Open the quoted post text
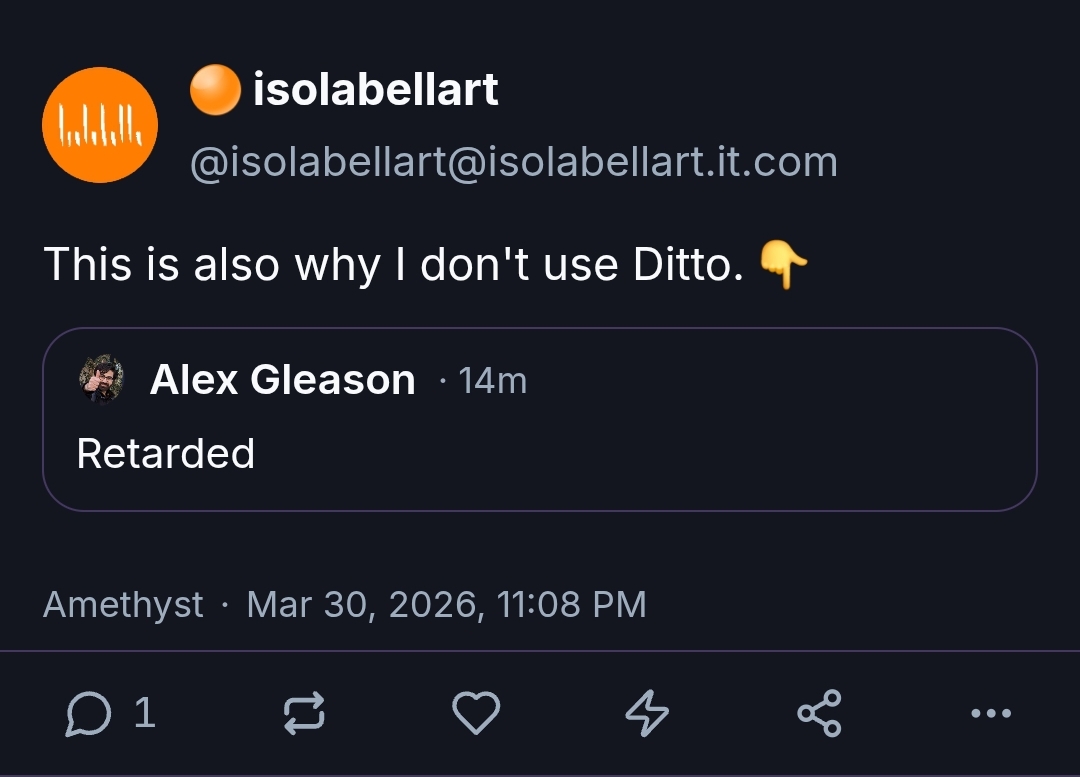Screen dimensions: 1080x777 (x=166, y=454)
